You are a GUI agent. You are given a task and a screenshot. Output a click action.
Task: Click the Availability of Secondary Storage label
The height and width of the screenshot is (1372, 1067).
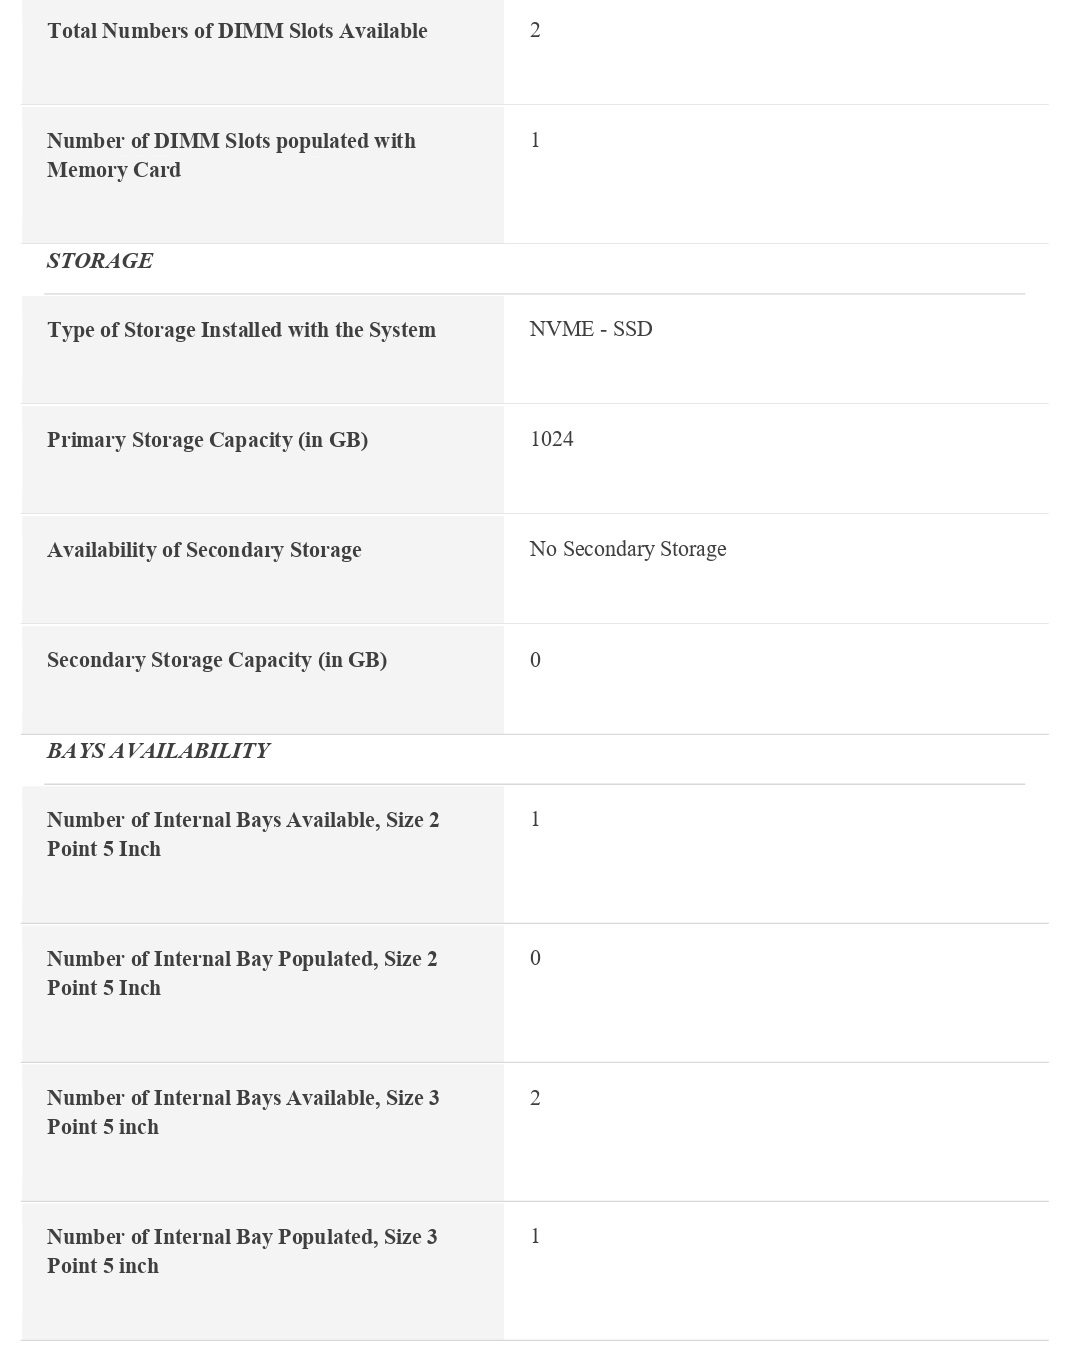pos(204,550)
